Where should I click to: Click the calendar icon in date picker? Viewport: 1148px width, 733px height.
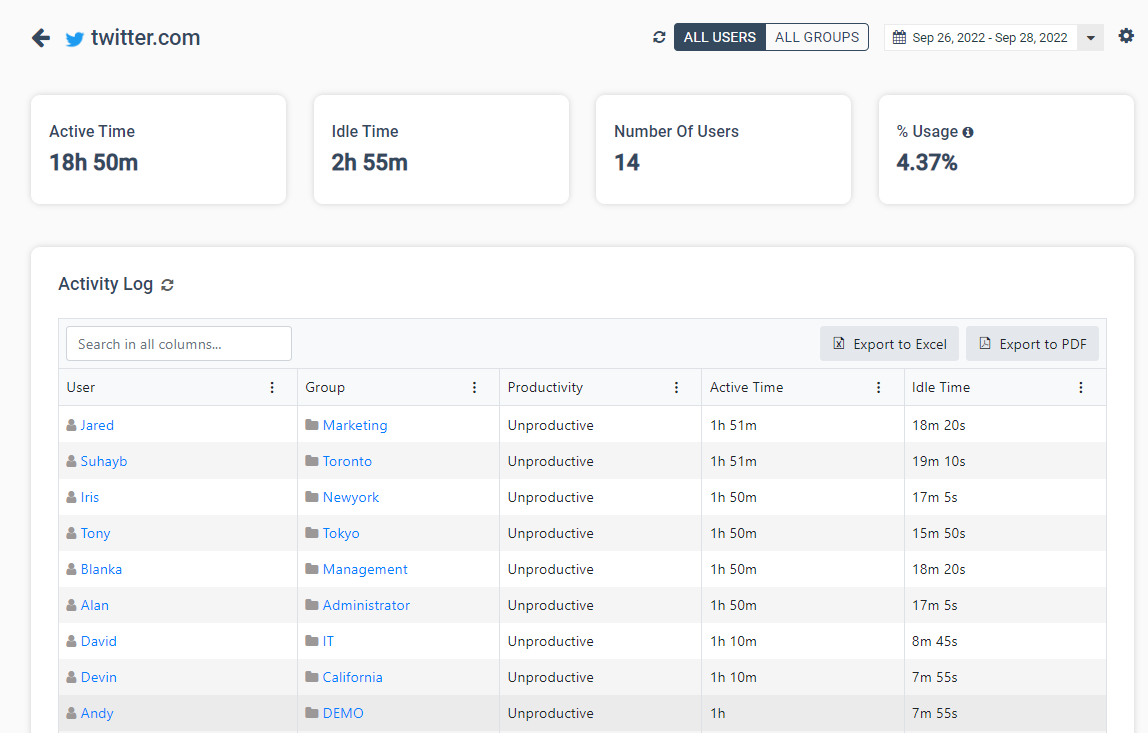click(899, 37)
